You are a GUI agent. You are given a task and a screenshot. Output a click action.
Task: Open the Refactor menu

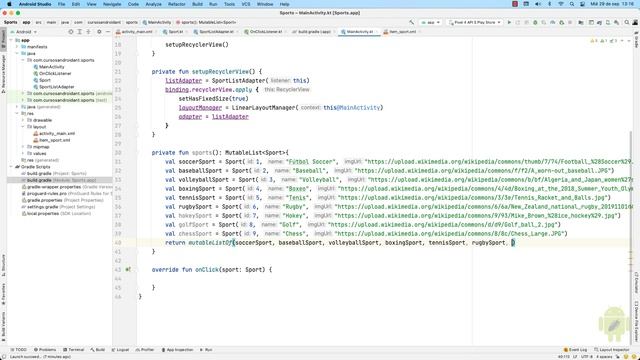pos(177,4)
